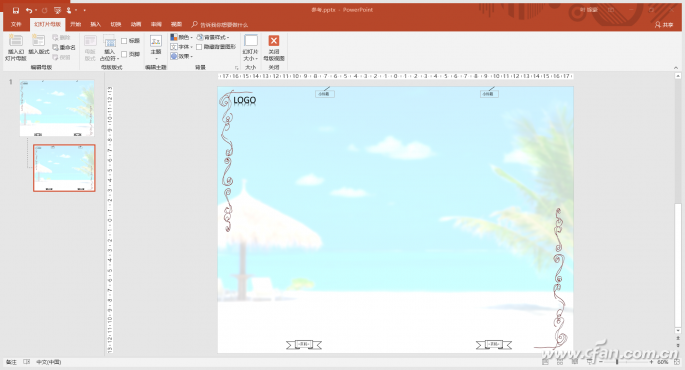Click the vertical scrollbar up arrow
This screenshot has height=370, width=685.
[x=678, y=76]
